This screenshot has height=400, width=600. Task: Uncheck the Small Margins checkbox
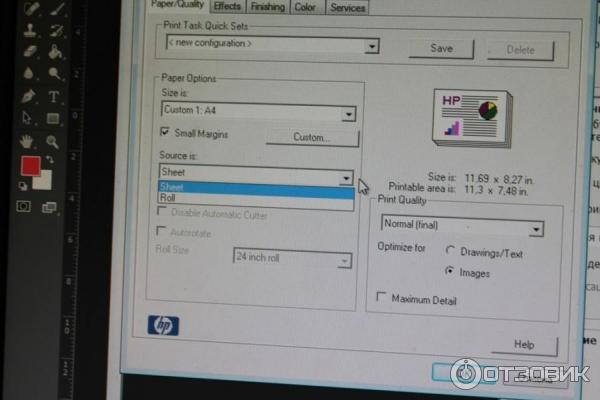pos(165,132)
